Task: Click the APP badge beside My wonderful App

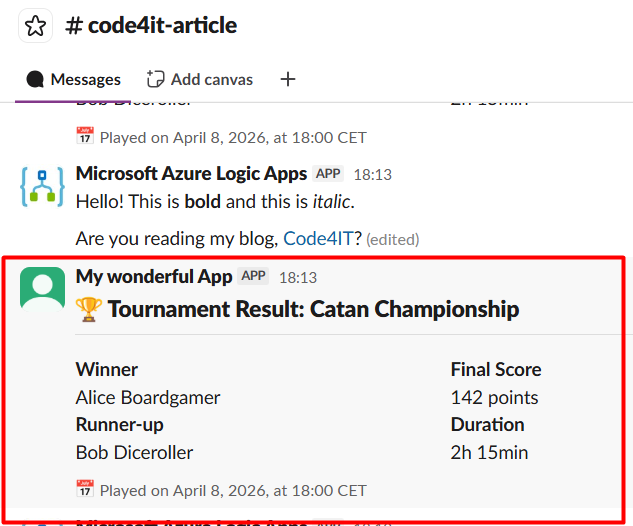Action: (255, 276)
